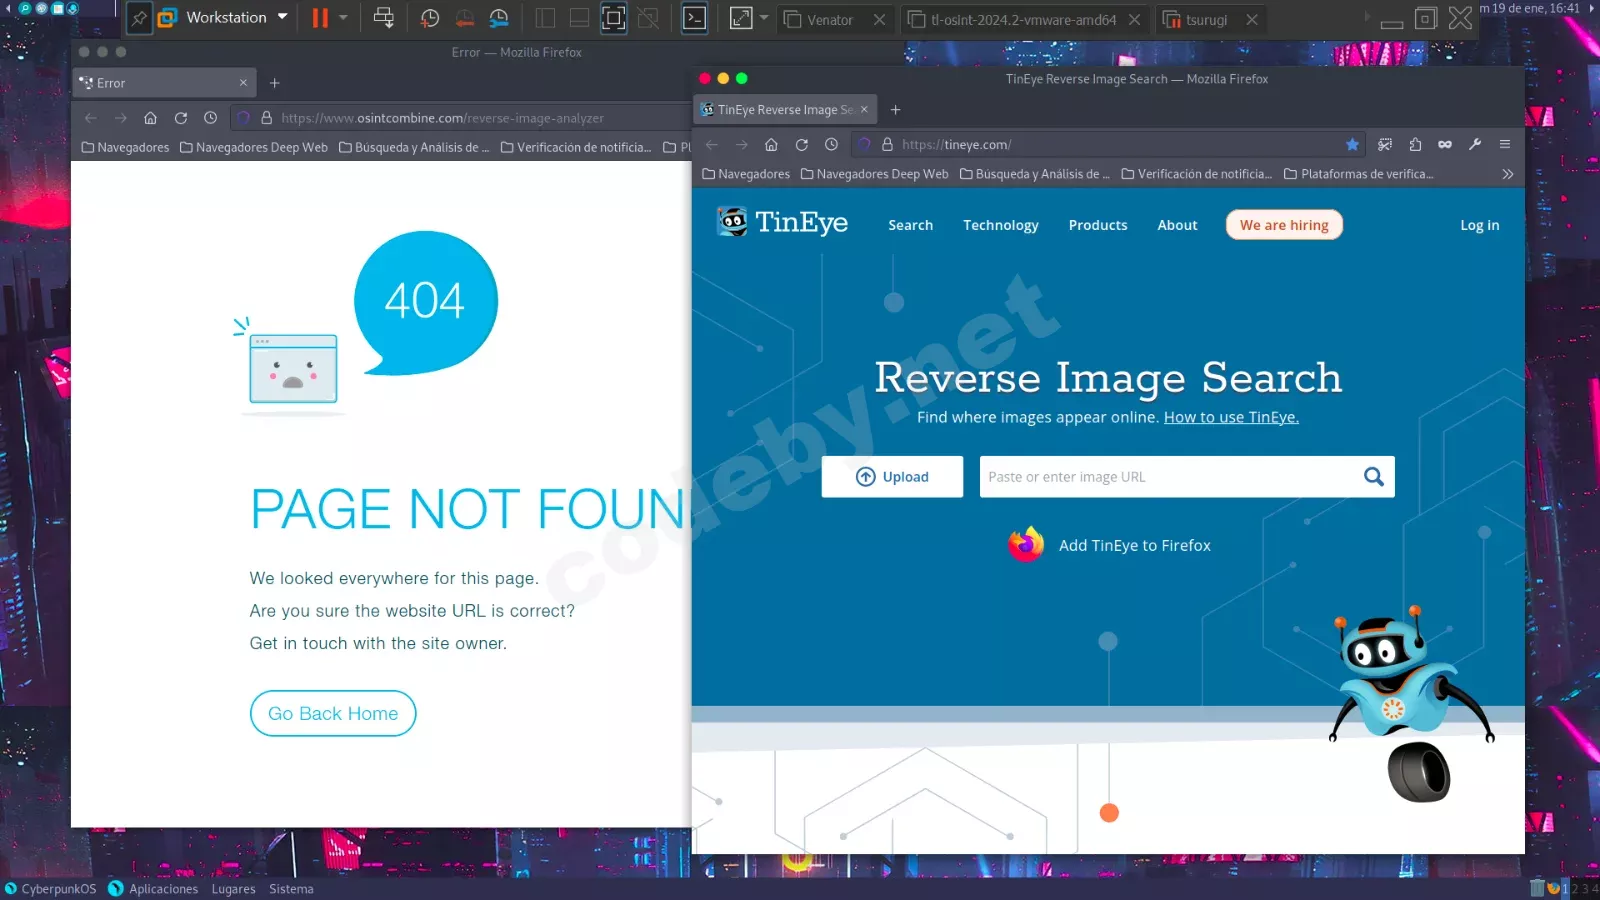Image resolution: width=1600 pixels, height=900 pixels.
Task: Toggle VMware Unity mode
Action: (x=648, y=18)
